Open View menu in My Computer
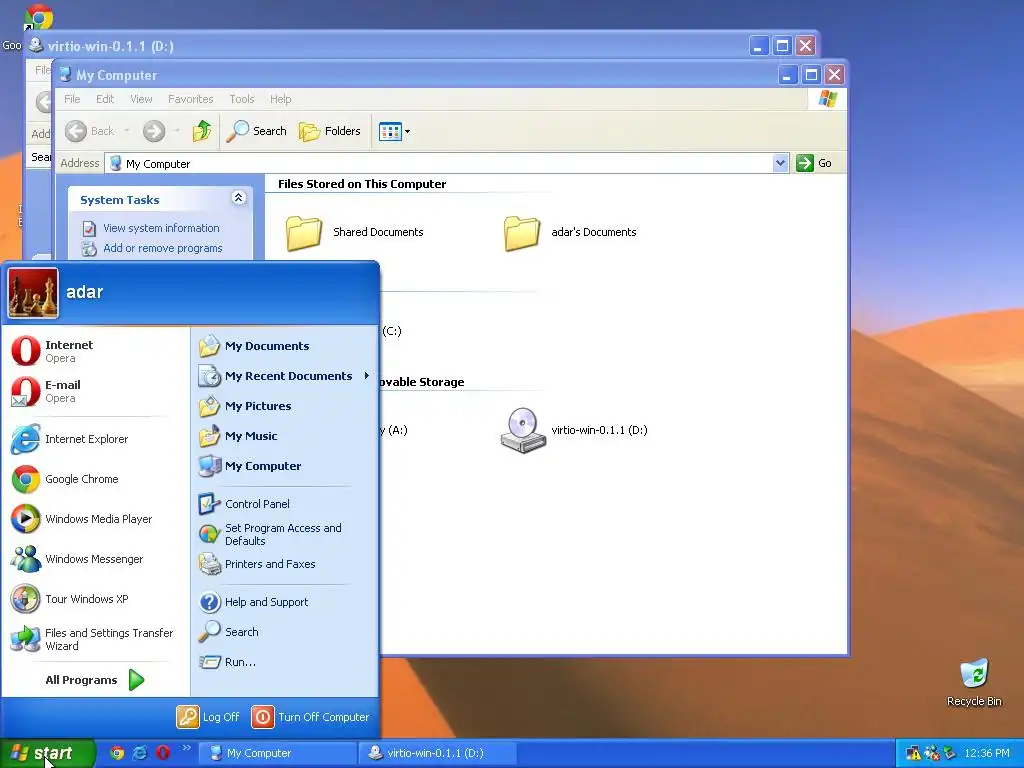 [141, 99]
